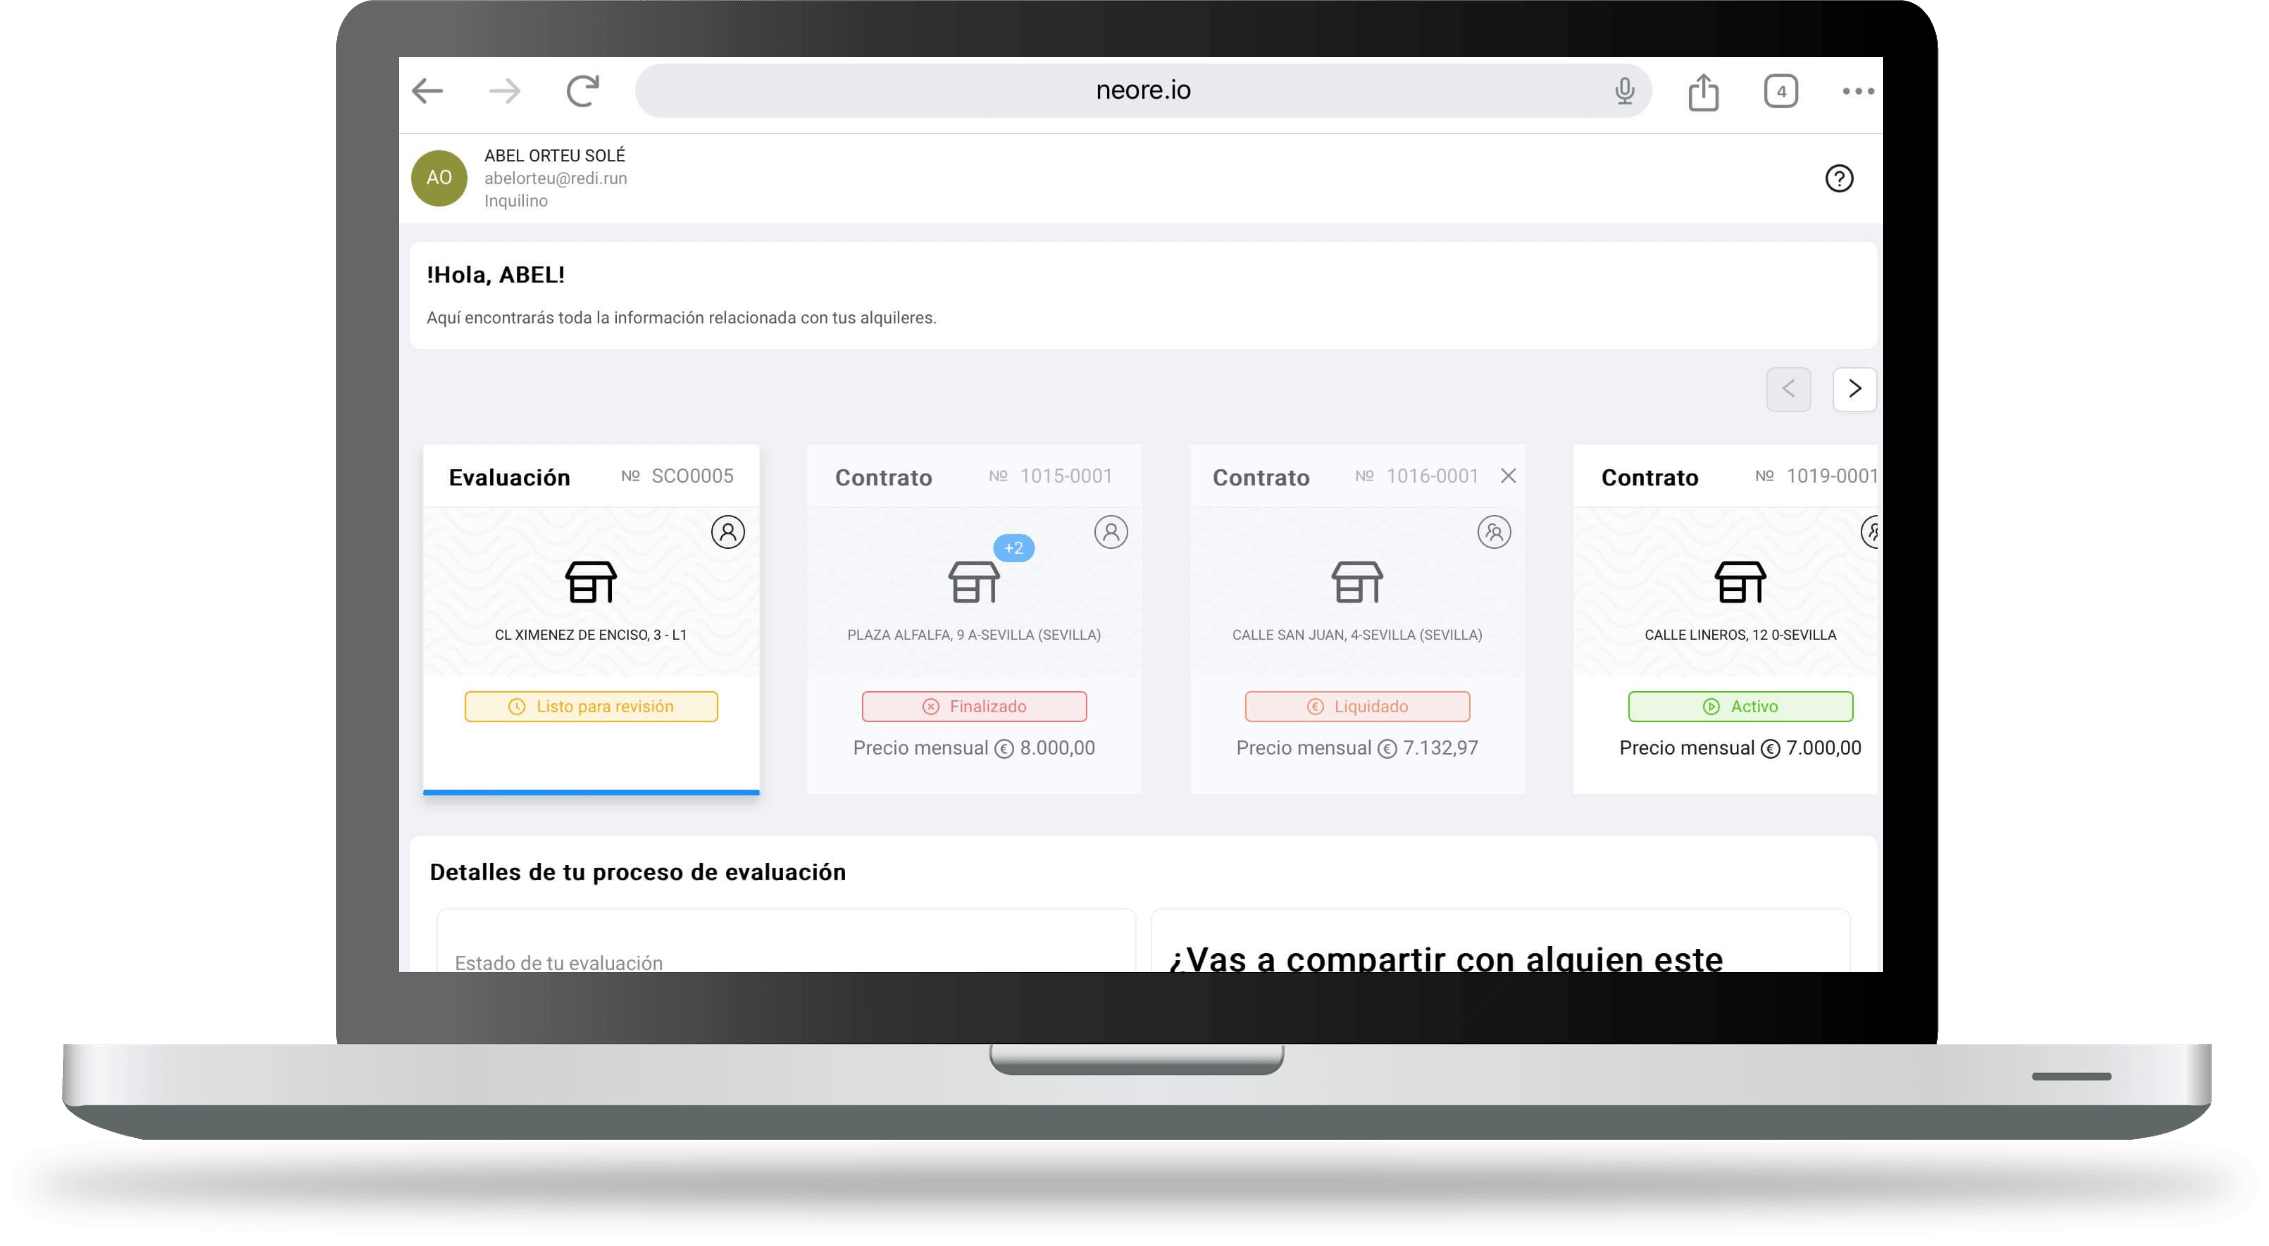Open the browser share icon
The height and width of the screenshot is (1246, 2269).
point(1703,92)
